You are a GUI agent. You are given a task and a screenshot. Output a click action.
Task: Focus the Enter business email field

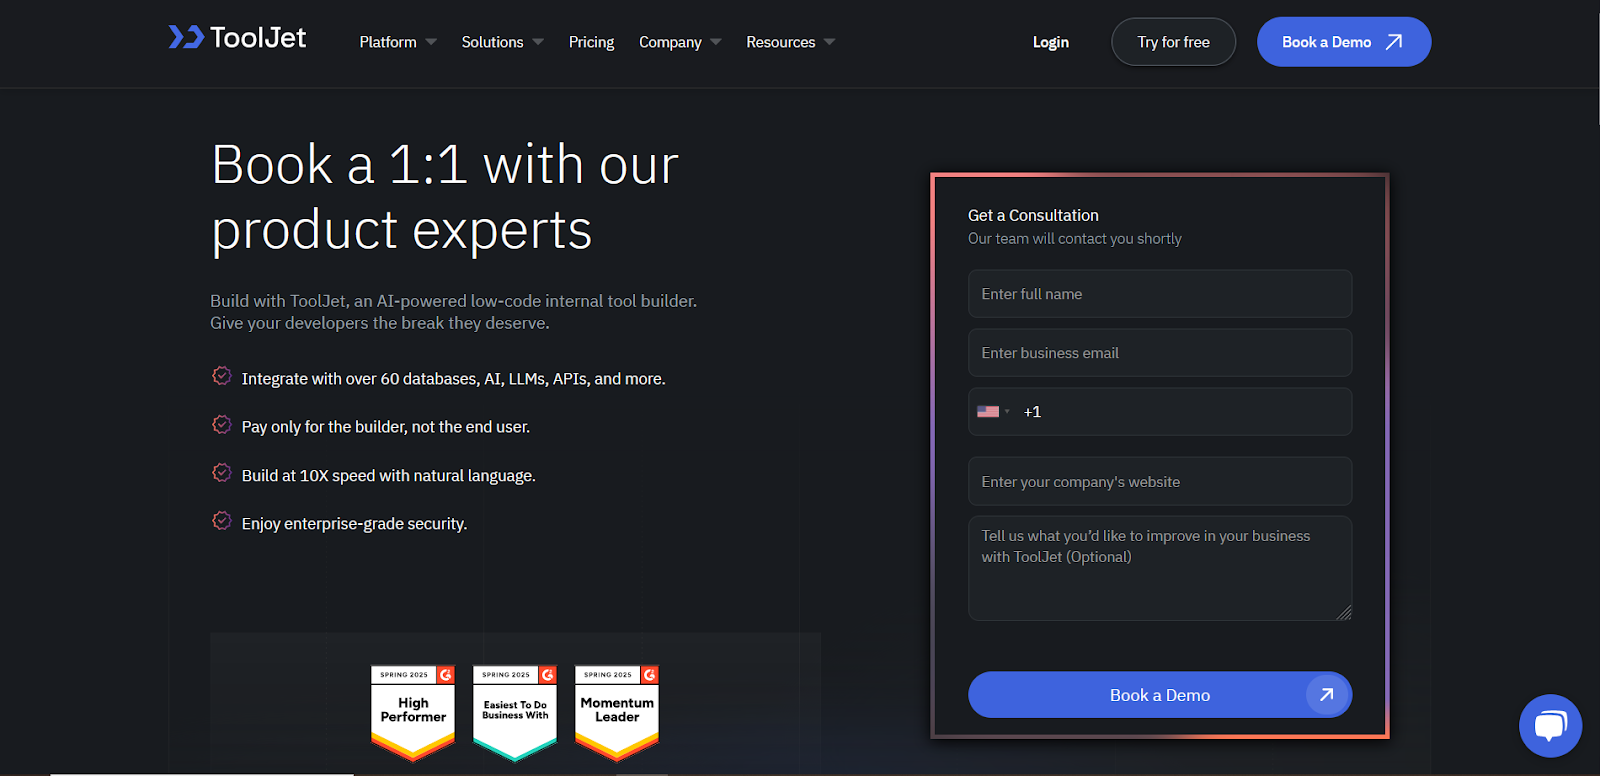click(x=1160, y=353)
